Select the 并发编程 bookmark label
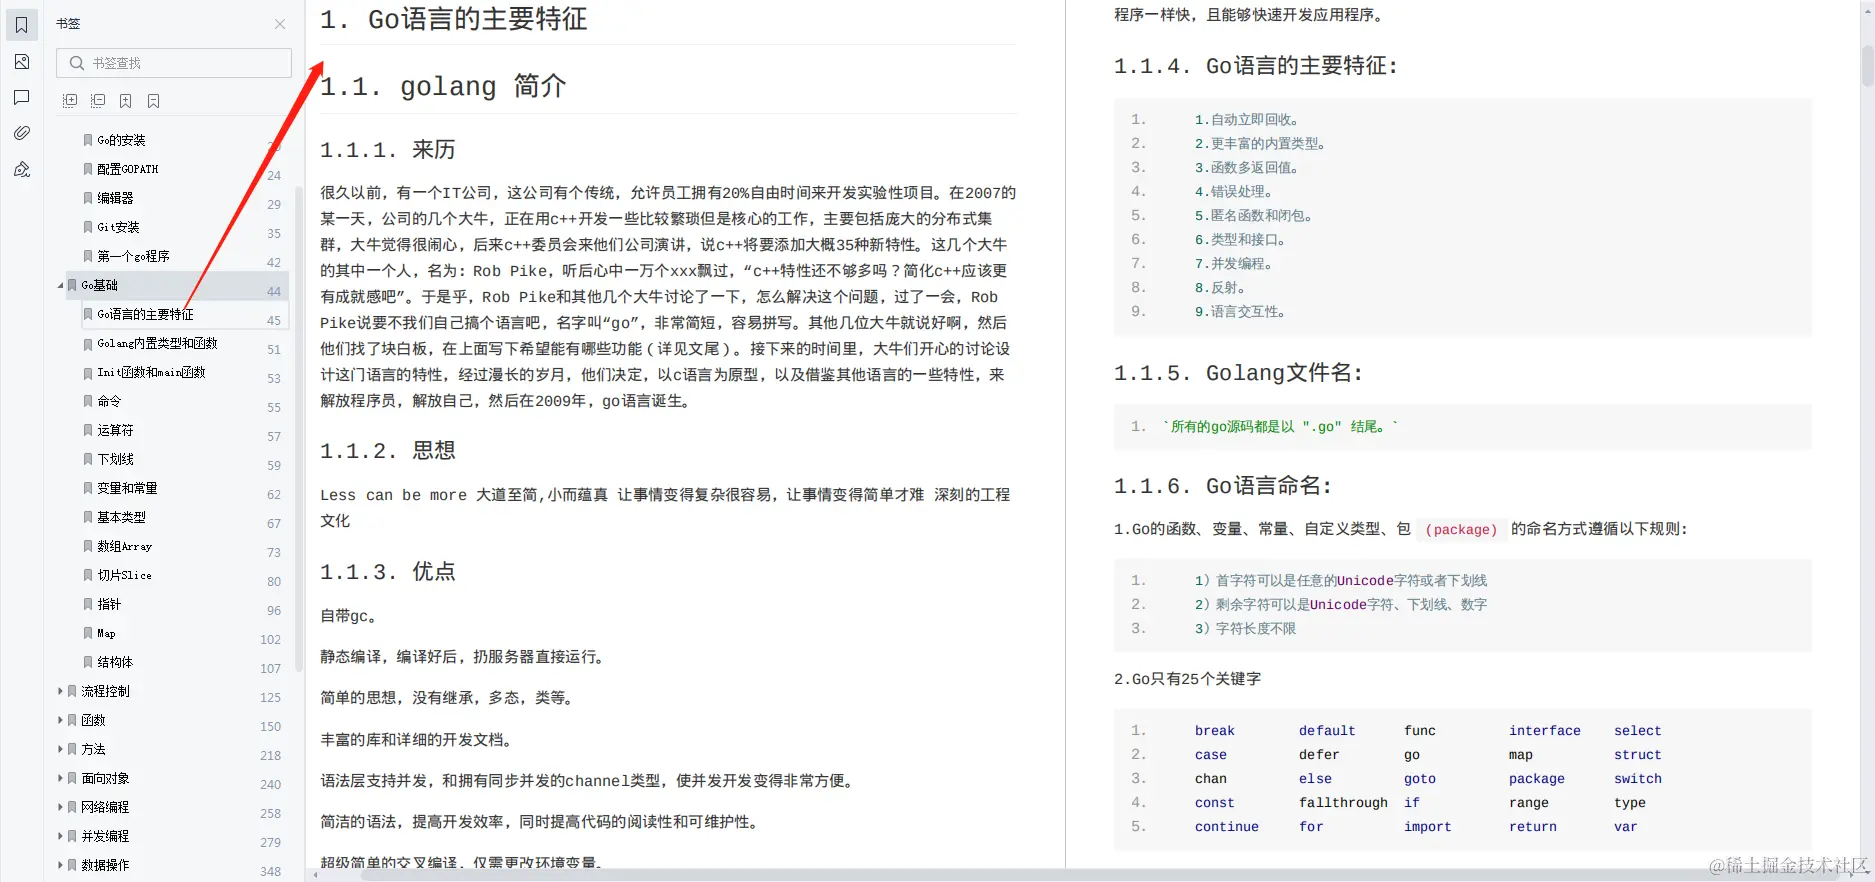This screenshot has height=882, width=1875. pyautogui.click(x=105, y=837)
